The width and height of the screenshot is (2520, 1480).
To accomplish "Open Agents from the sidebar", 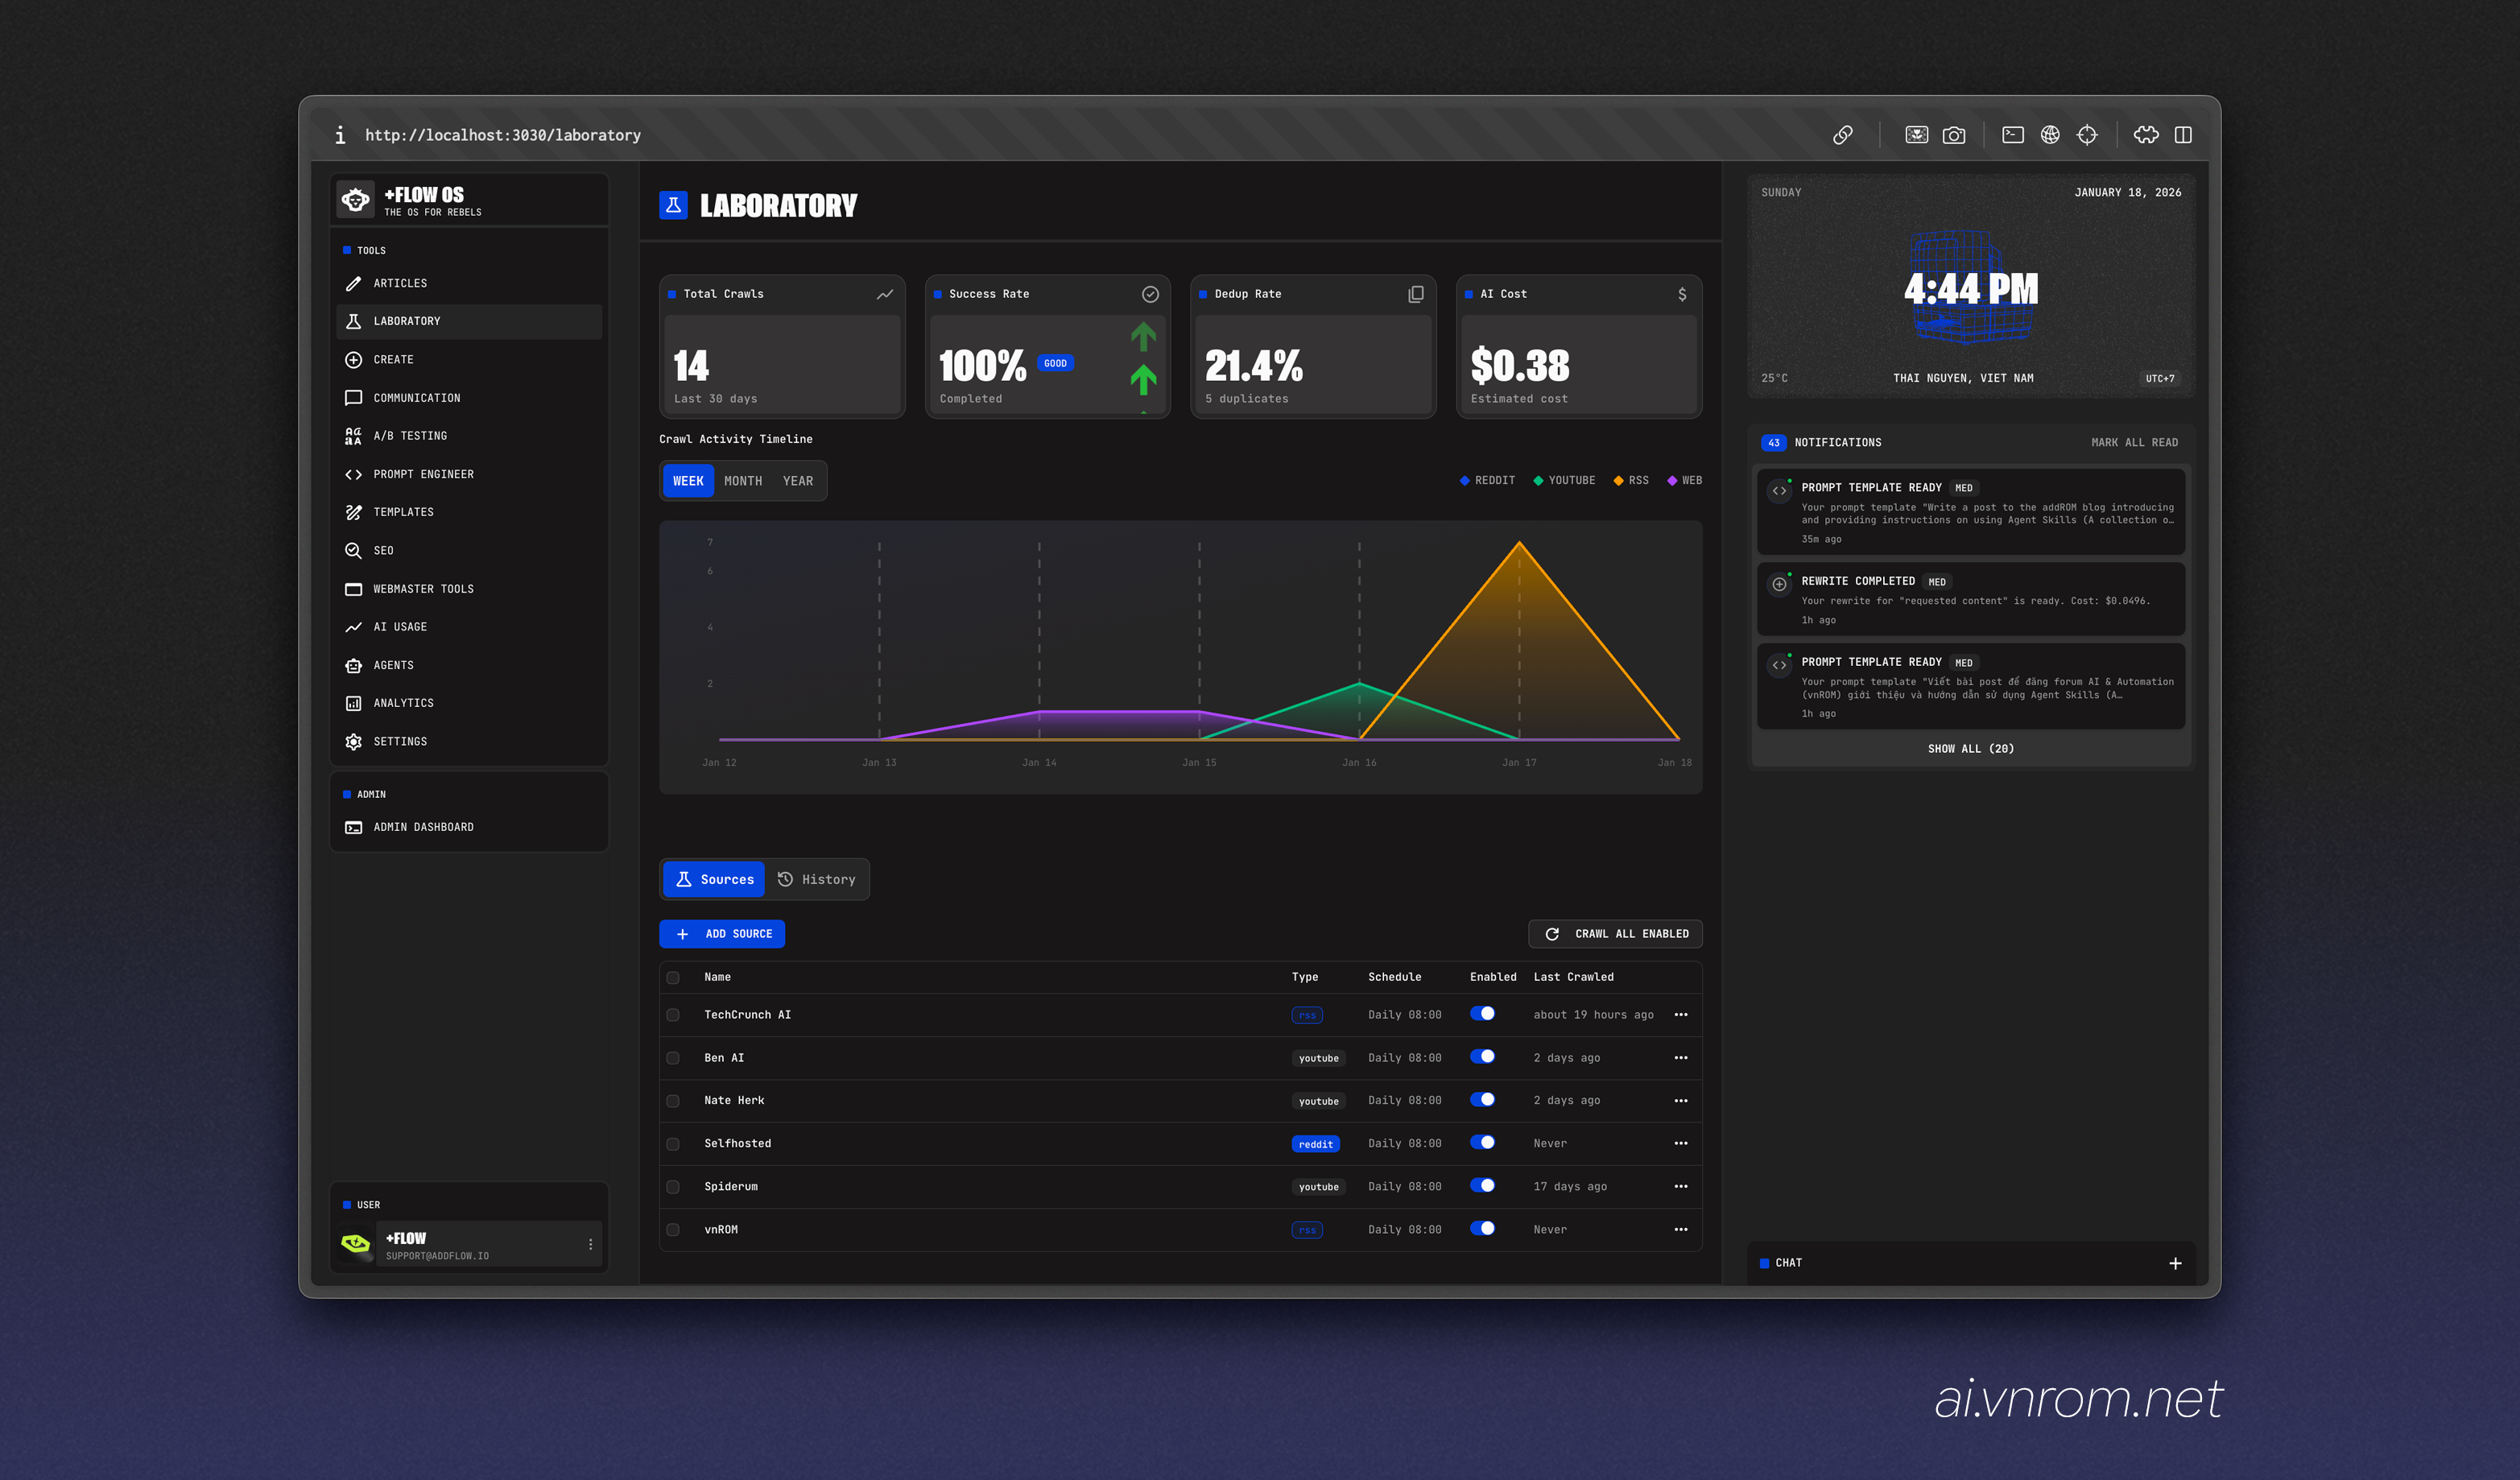I will tap(393, 665).
